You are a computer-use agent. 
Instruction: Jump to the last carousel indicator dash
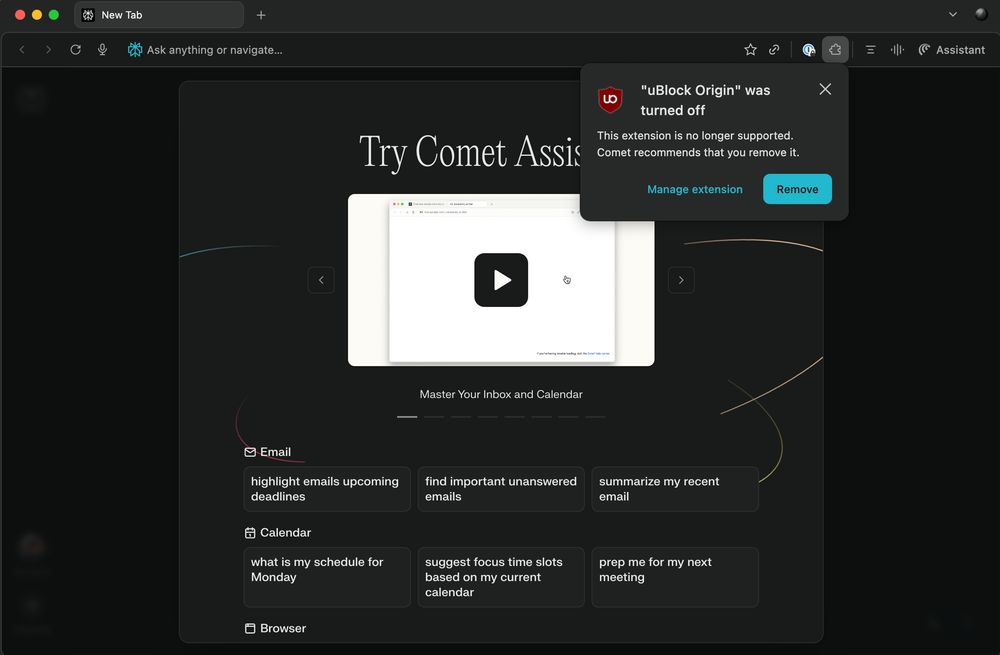[x=595, y=416]
